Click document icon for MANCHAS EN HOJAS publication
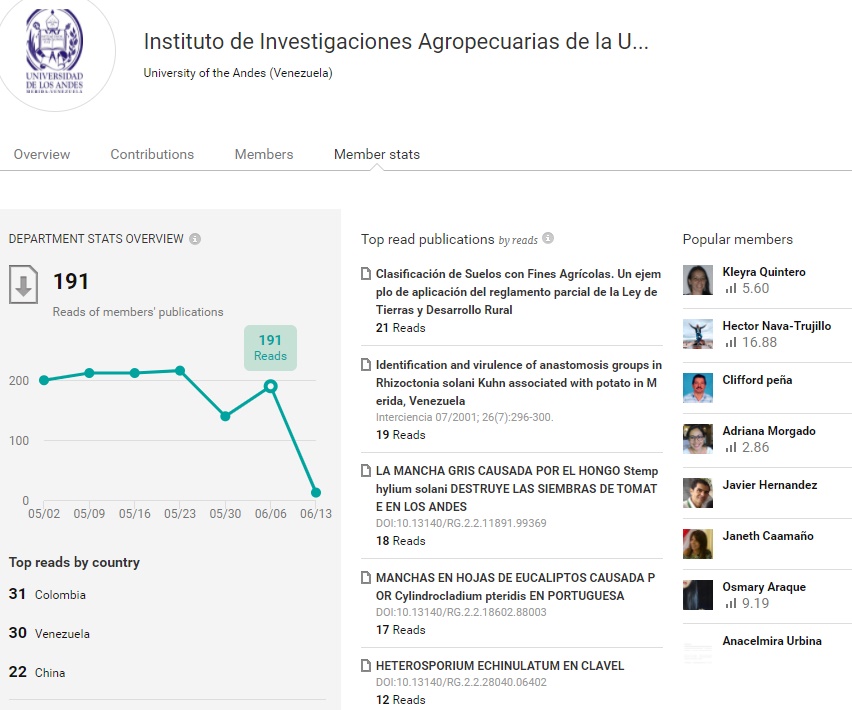This screenshot has width=852, height=710. pyautogui.click(x=366, y=577)
